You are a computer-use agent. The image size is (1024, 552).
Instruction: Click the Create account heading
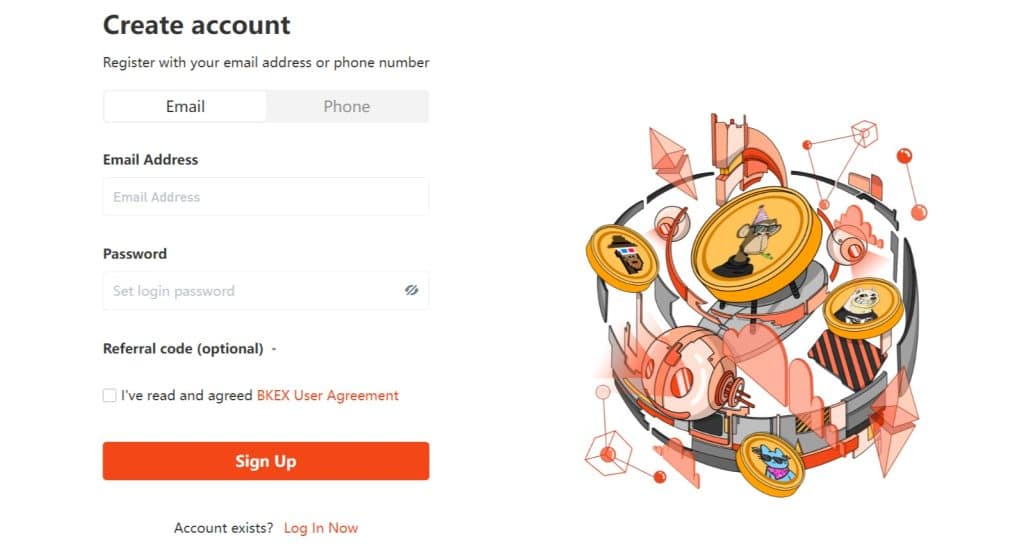[197, 25]
